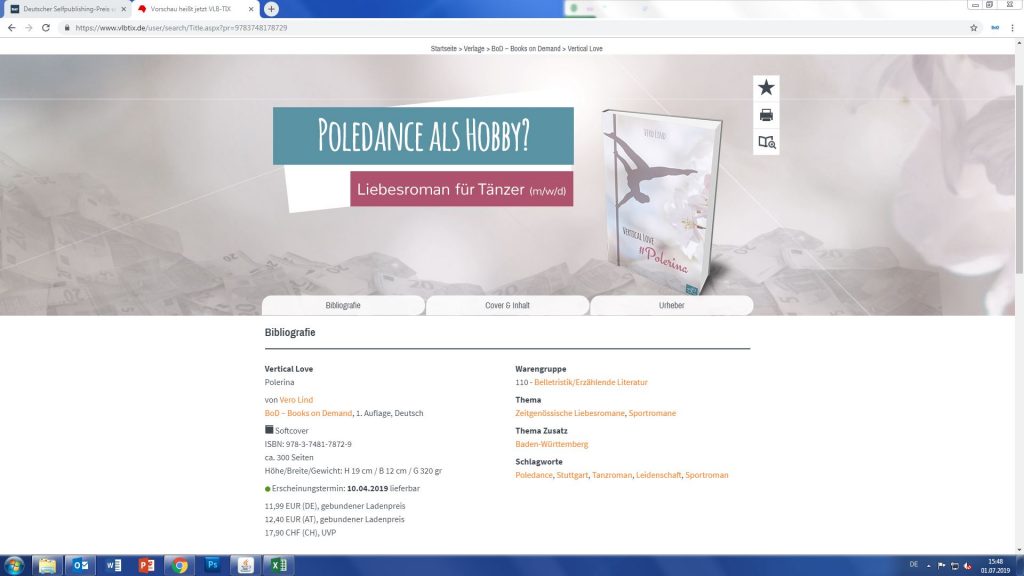
Task: Click the book cover image
Action: (662, 202)
